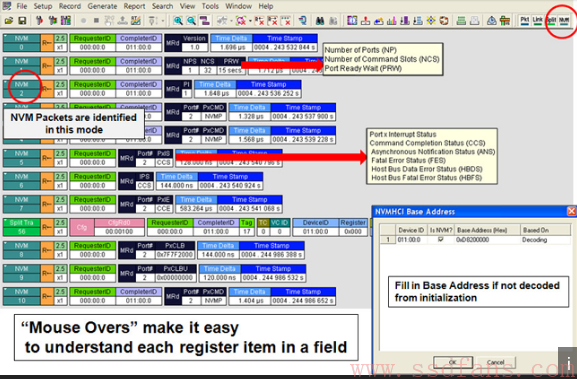Switch to Pkt packet view level
The width and height of the screenshot is (577, 379).
coord(525,20)
